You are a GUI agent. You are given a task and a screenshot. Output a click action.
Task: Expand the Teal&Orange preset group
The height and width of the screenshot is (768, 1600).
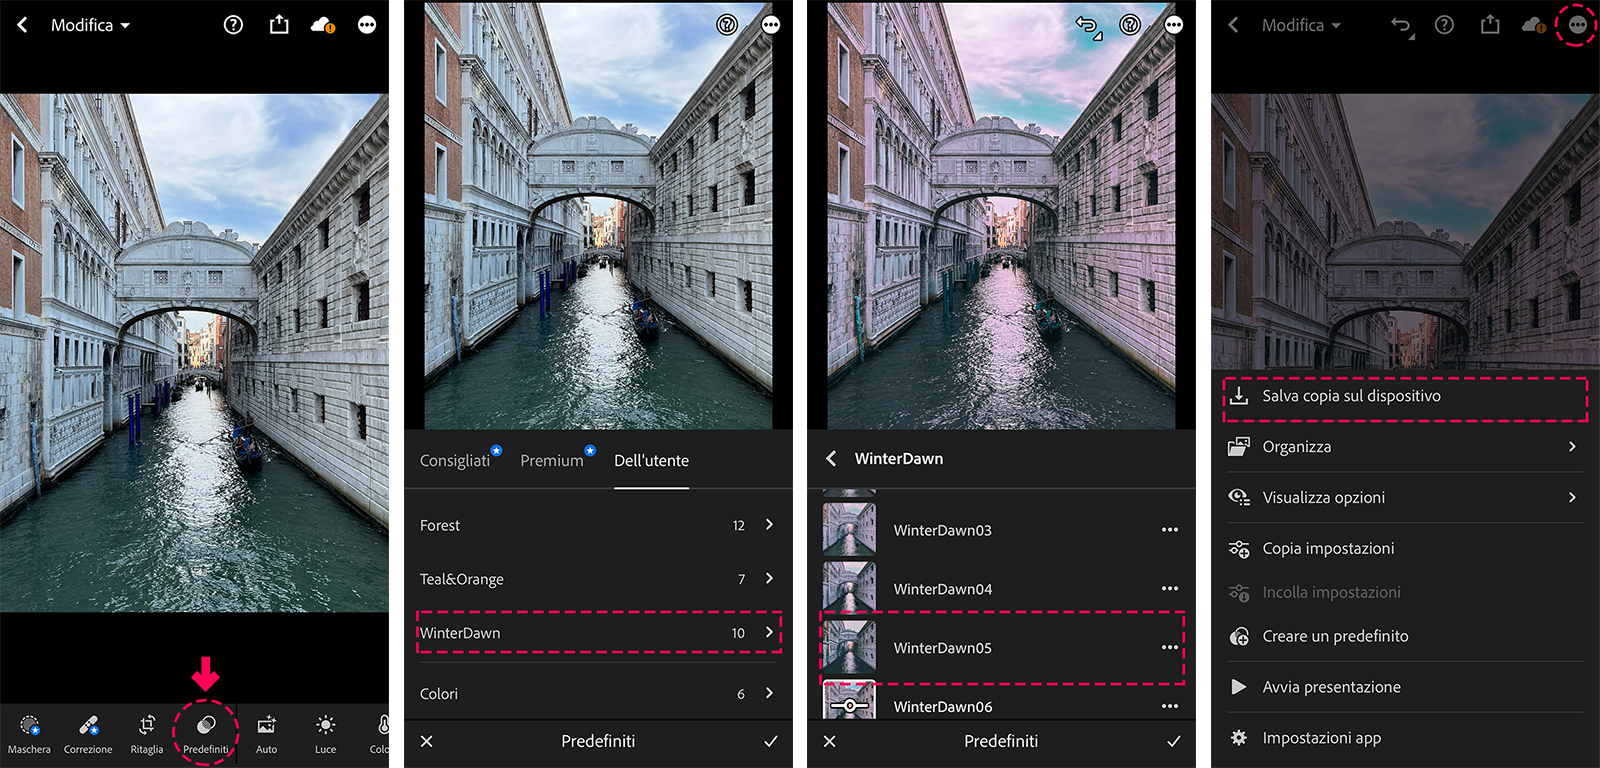coord(597,579)
